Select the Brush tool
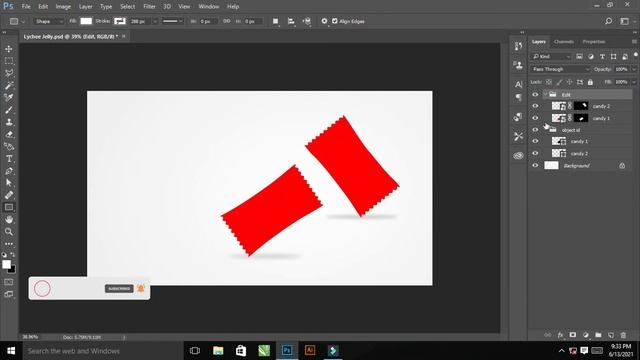This screenshot has height=360, width=640. (9, 110)
